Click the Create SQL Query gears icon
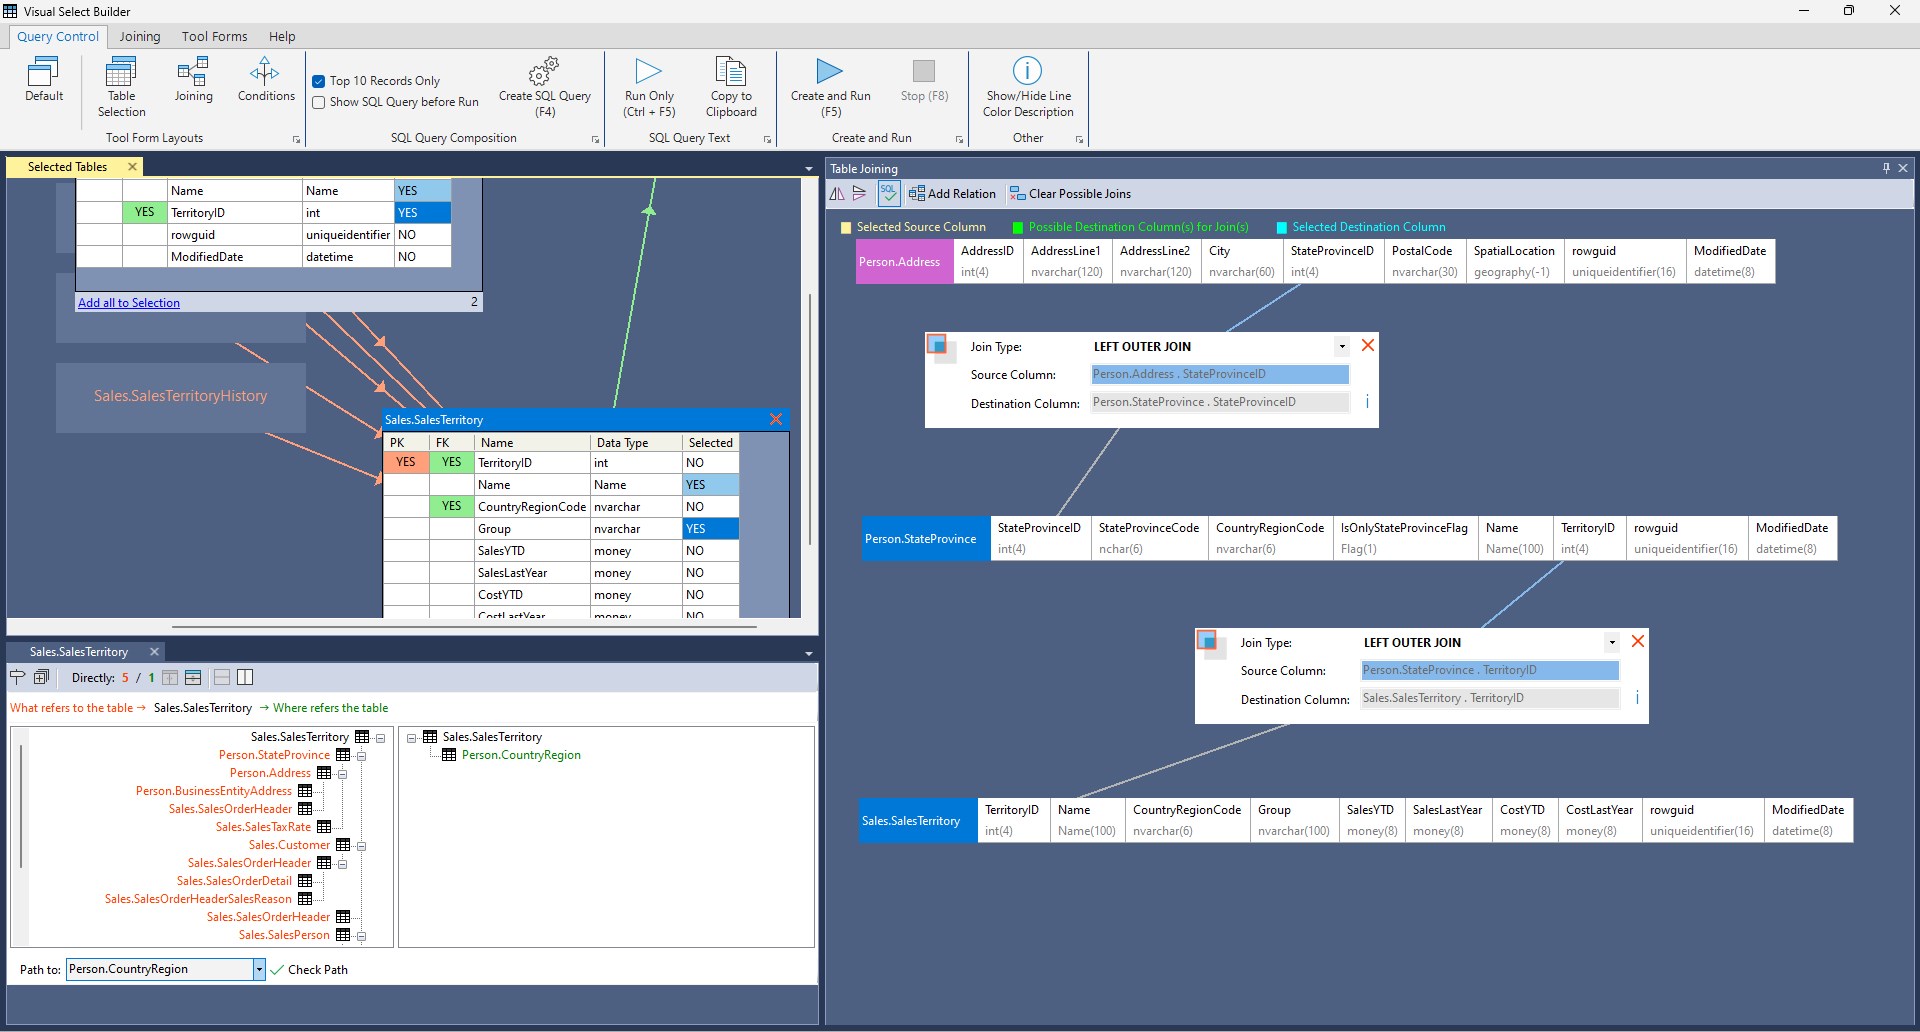 (x=544, y=72)
